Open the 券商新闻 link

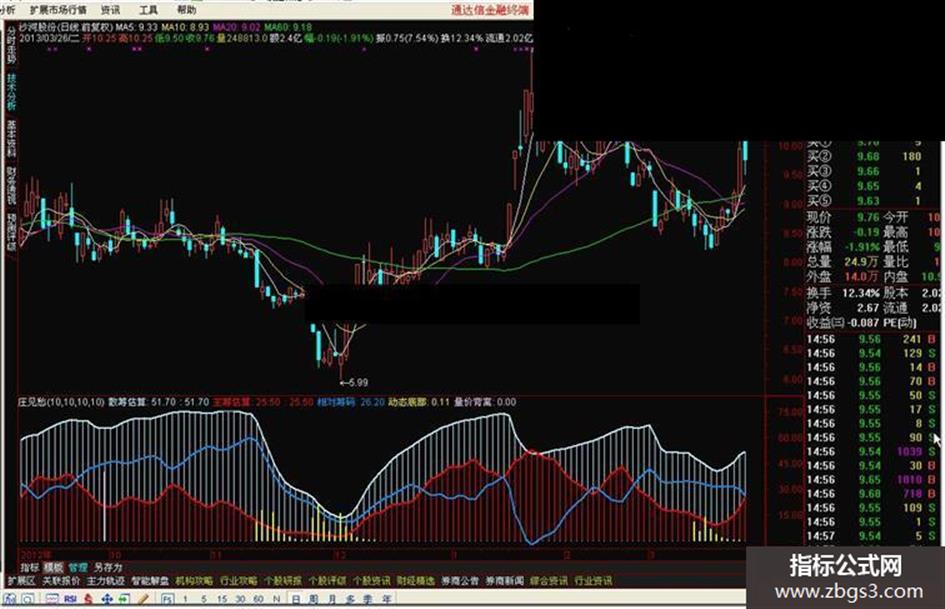[504, 581]
